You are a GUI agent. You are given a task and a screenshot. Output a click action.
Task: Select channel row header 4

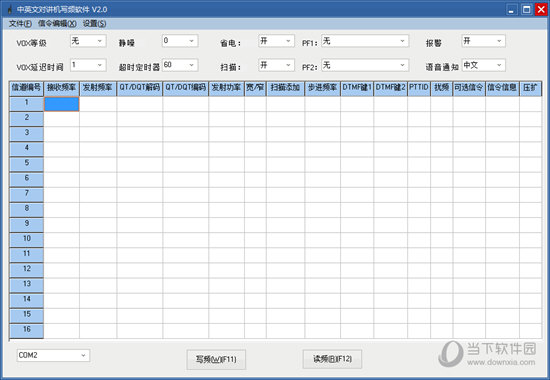tap(26, 149)
